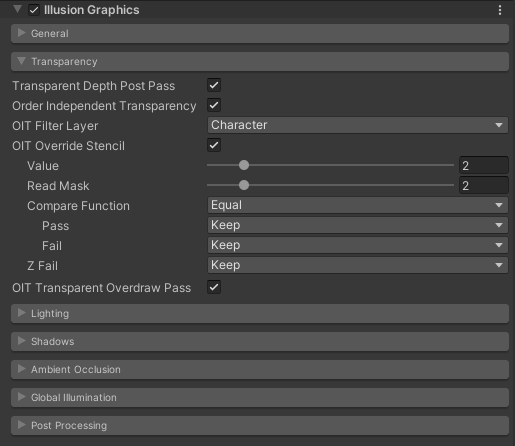Open the three-dot component options menu
This screenshot has width=515, height=446.
[x=500, y=10]
